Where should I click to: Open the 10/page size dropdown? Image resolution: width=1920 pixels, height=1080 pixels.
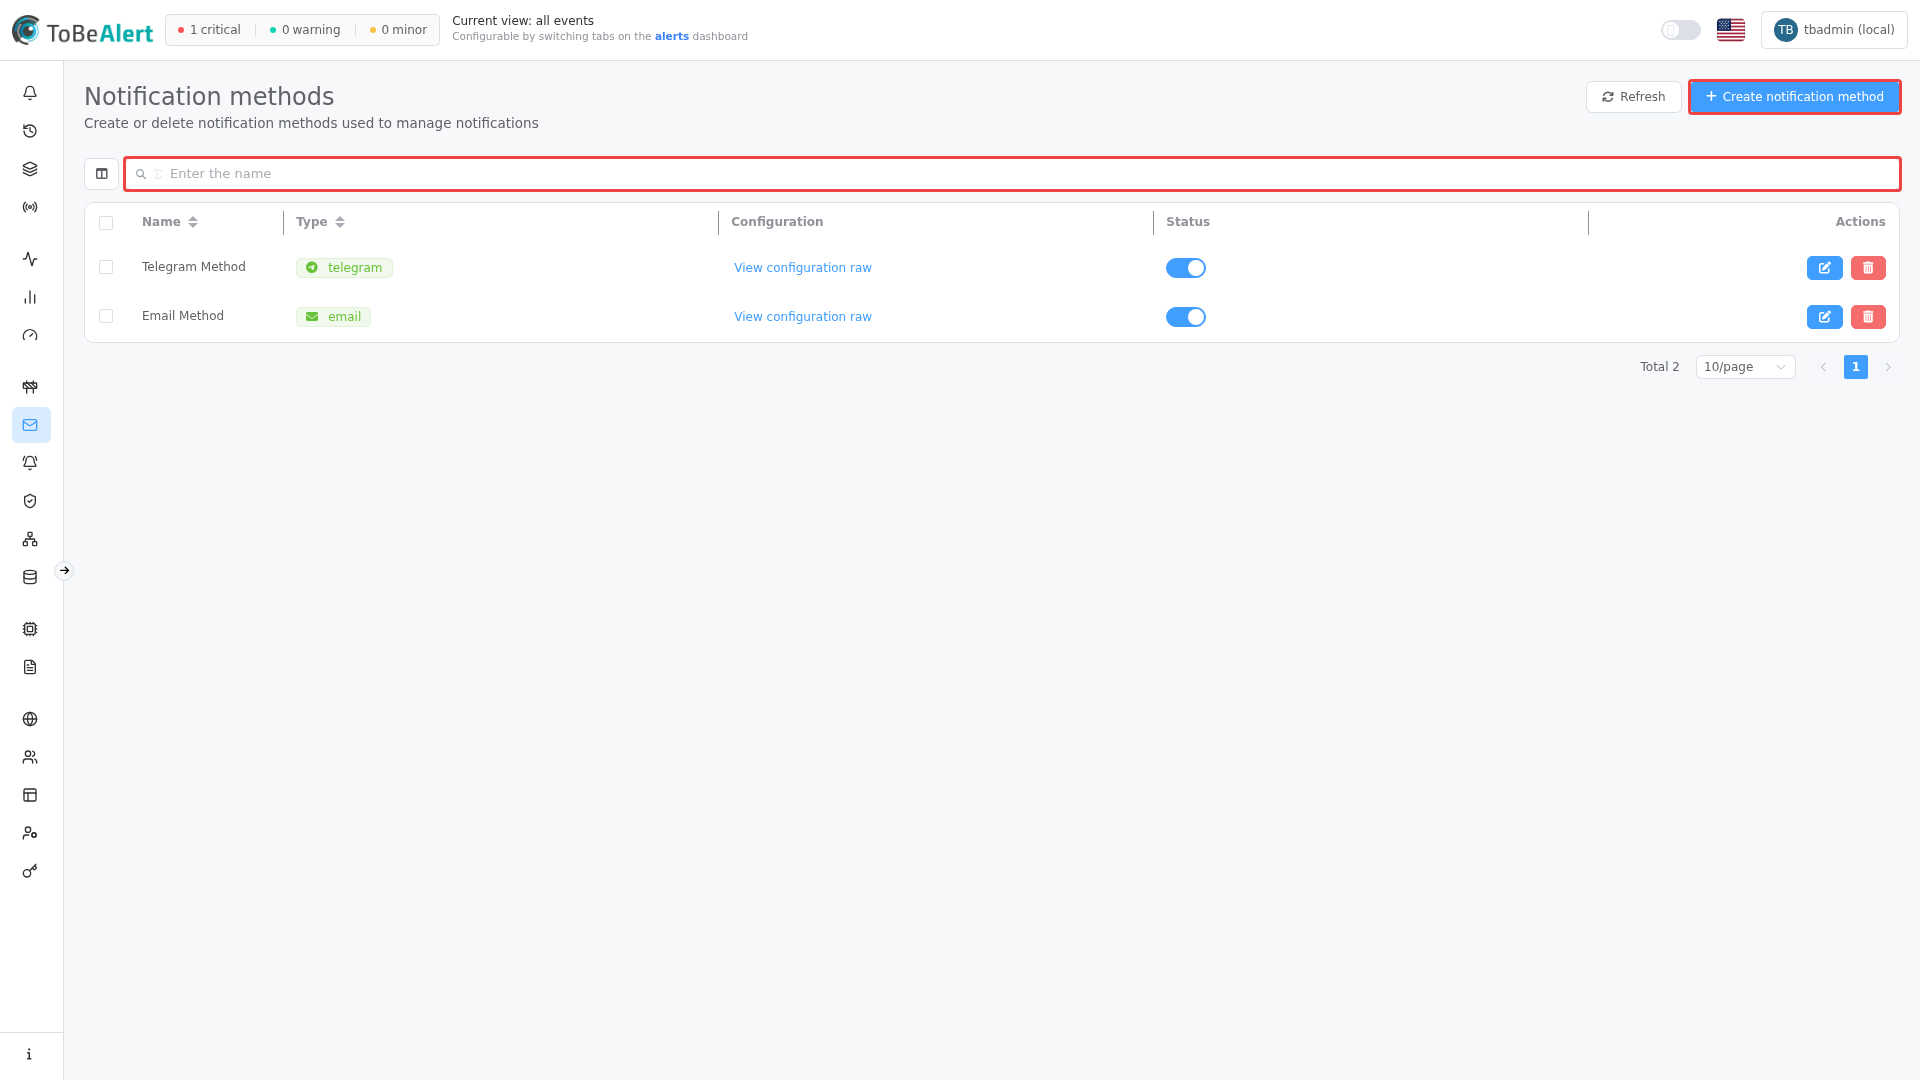click(1745, 367)
